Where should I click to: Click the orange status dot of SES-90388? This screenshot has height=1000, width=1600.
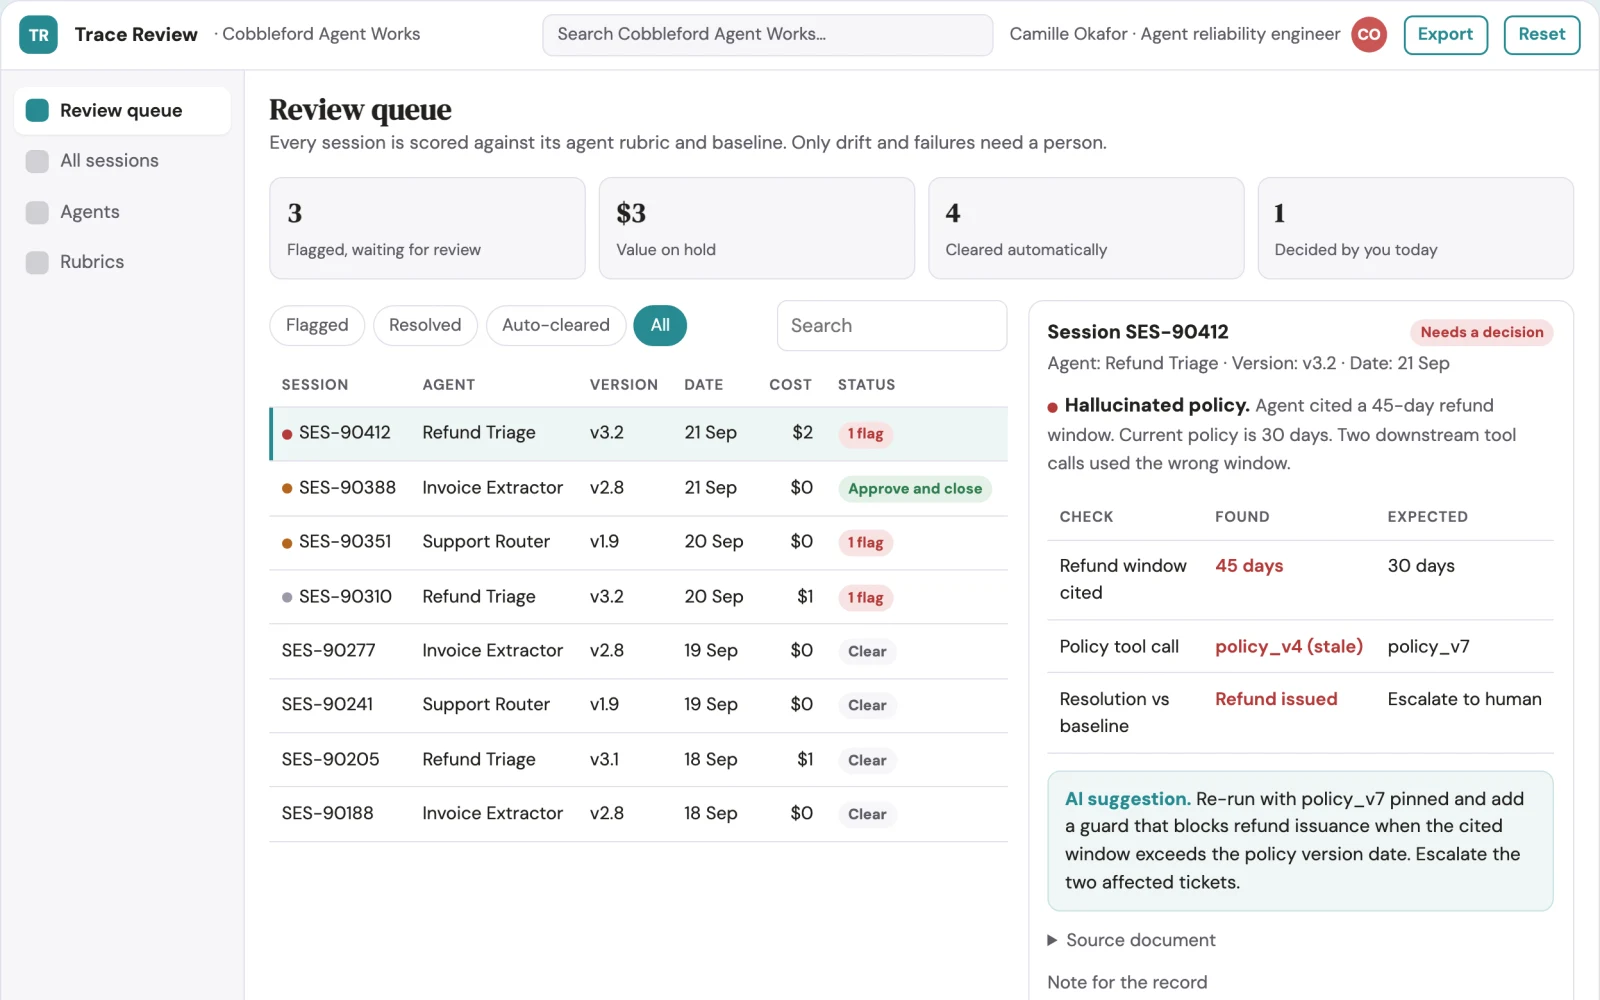pos(287,488)
